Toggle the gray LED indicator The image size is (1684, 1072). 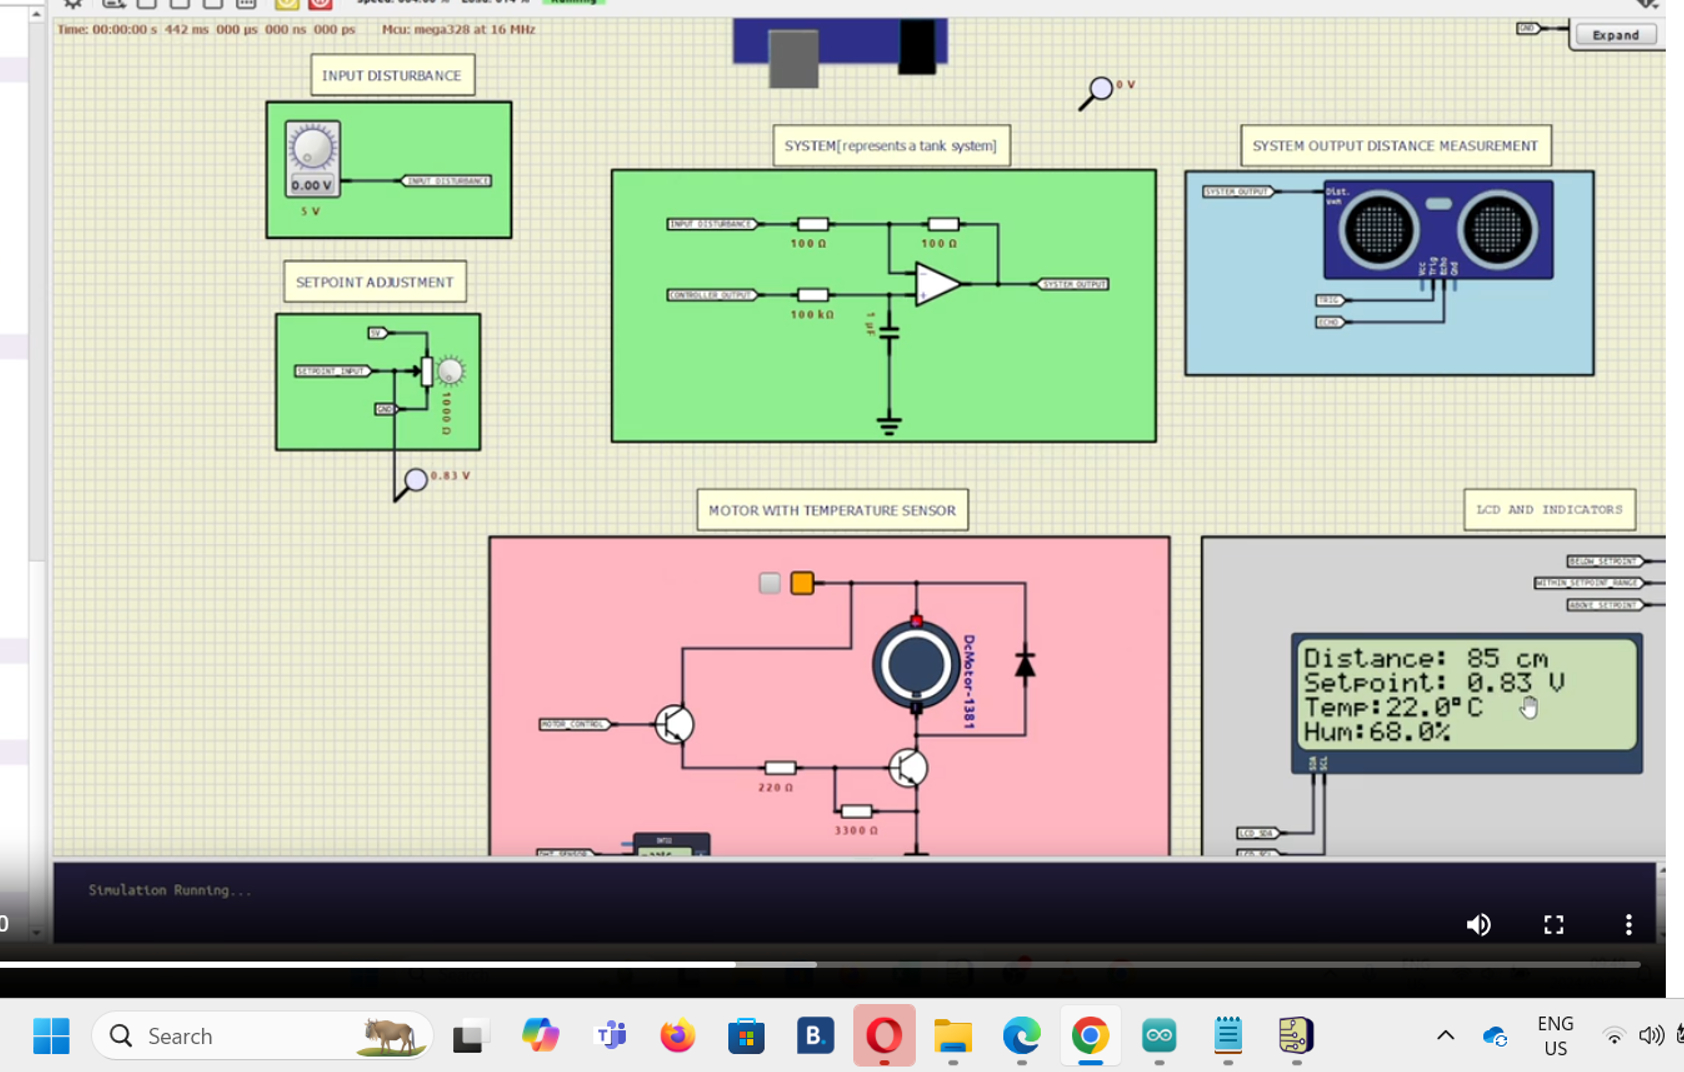769,583
